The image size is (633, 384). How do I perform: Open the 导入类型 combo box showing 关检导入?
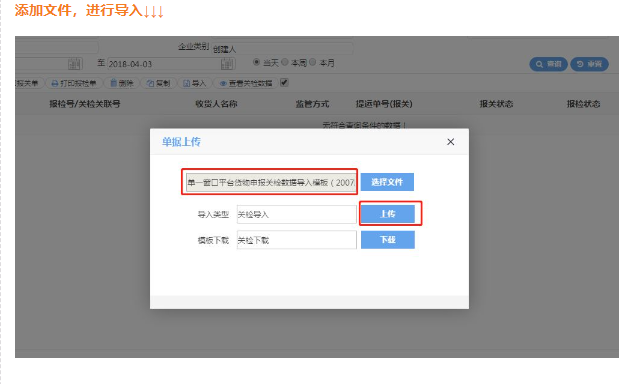click(x=297, y=214)
